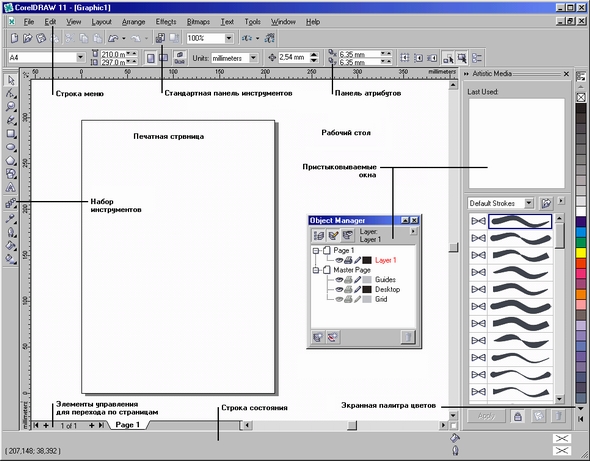Screen dimensions: 590x461
Task: Open the zoom level 100% dropdown
Action: (228, 38)
